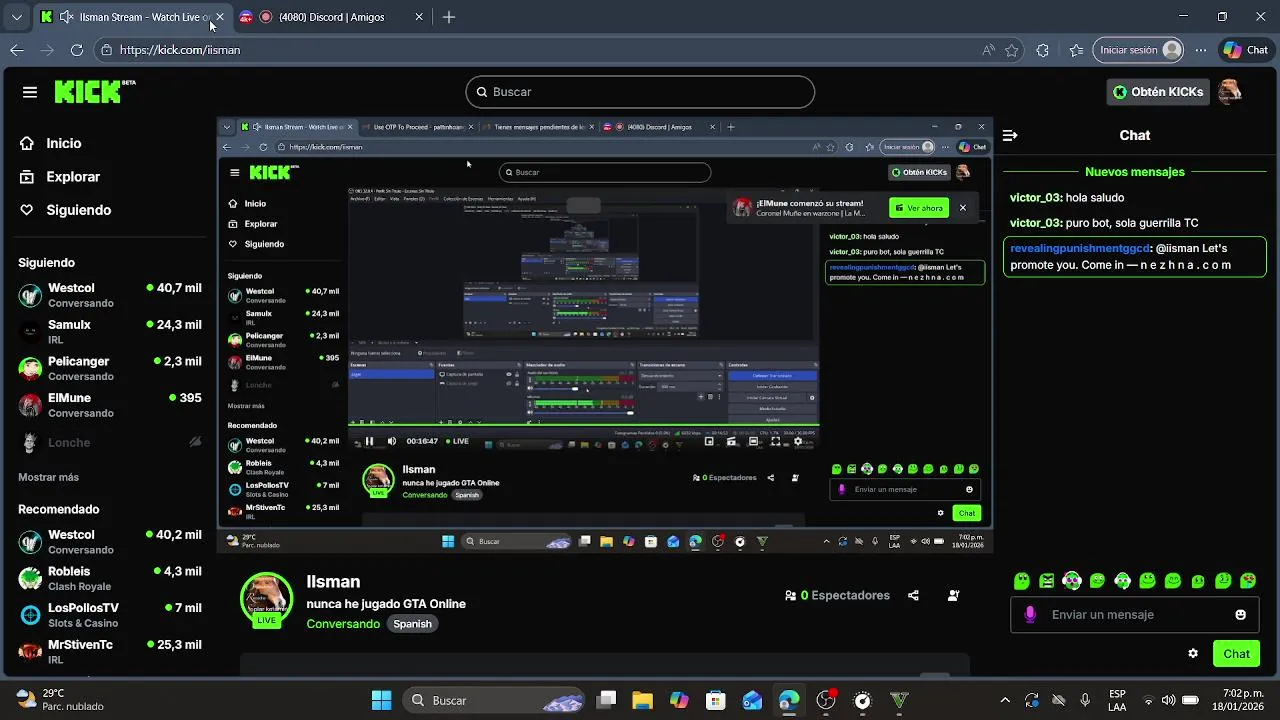Screen dimensions: 1280x720
Task: Click Enviar un mensaje chat input
Action: coord(1135,614)
